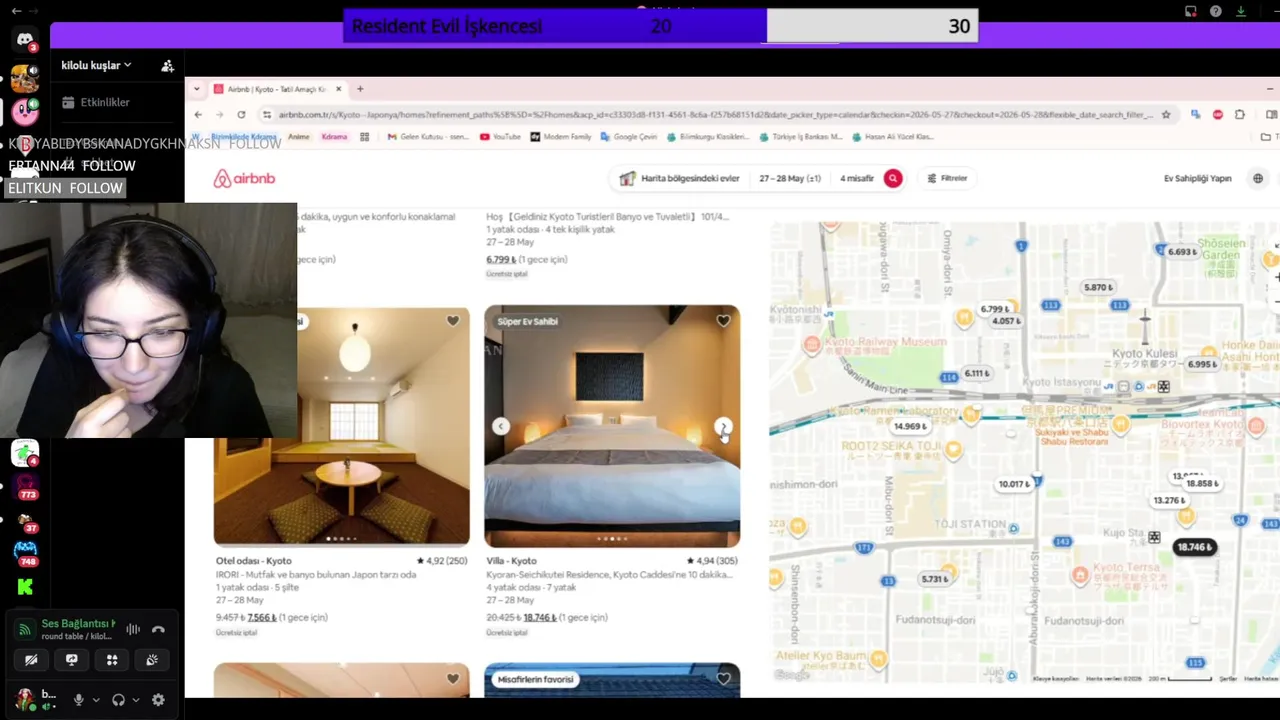This screenshot has height=720, width=1280.
Task: Change the 4 misafir guest count
Action: pyautogui.click(x=856, y=178)
